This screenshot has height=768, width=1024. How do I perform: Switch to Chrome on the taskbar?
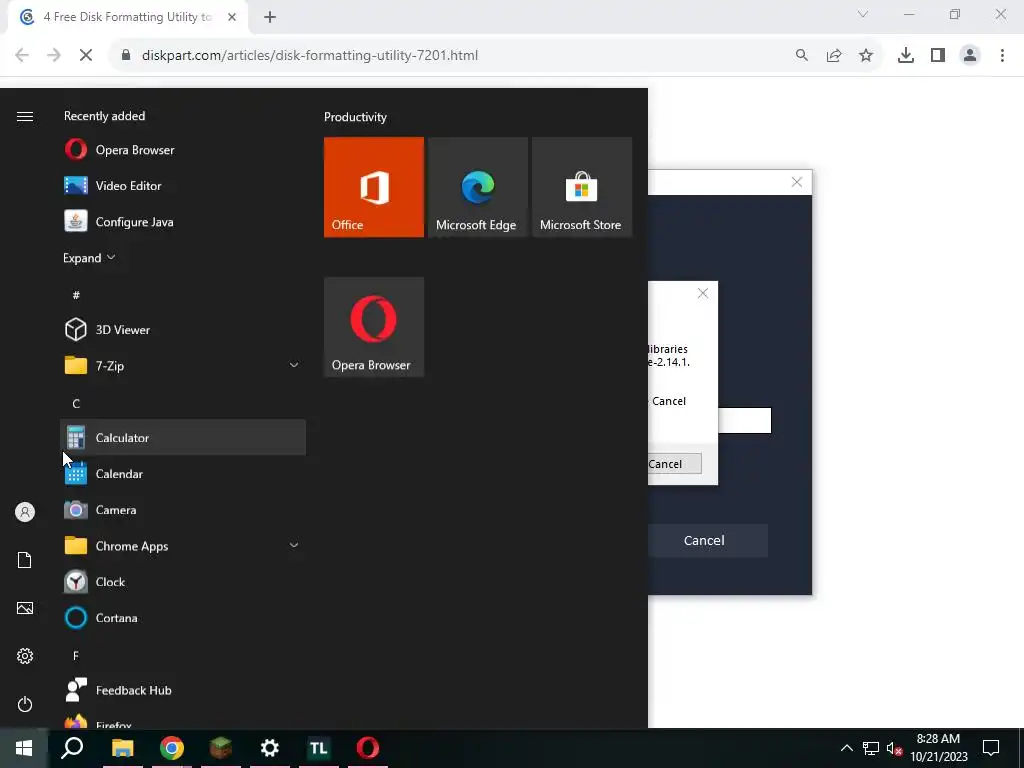pyautogui.click(x=172, y=748)
